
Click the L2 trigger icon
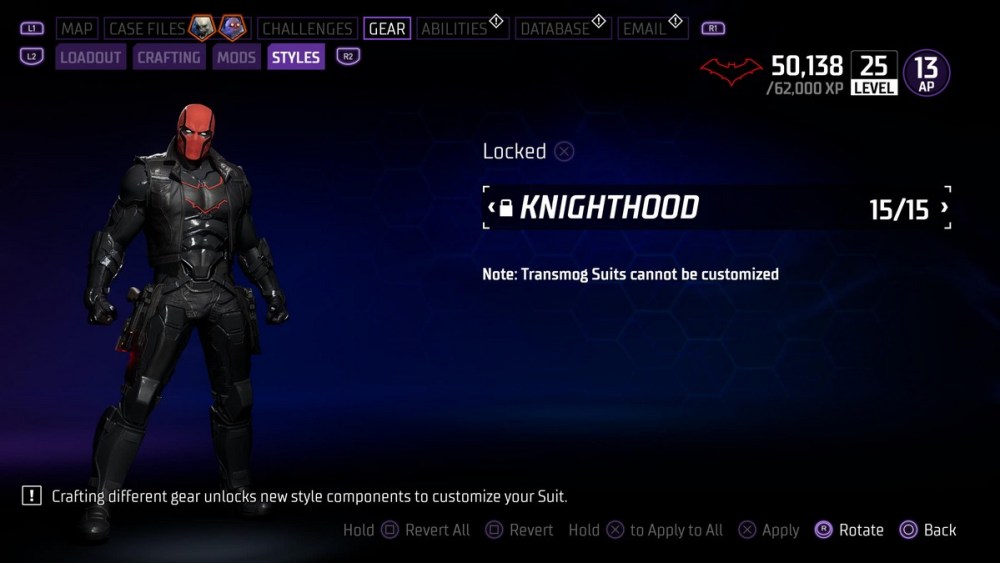(32, 57)
